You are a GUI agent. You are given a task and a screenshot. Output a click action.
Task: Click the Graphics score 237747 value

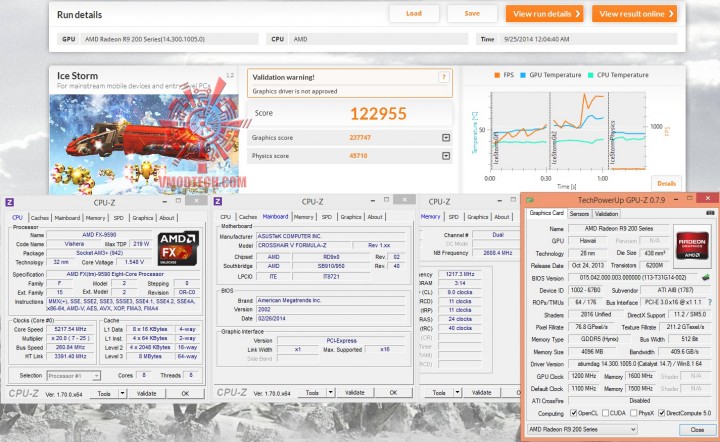(x=360, y=138)
